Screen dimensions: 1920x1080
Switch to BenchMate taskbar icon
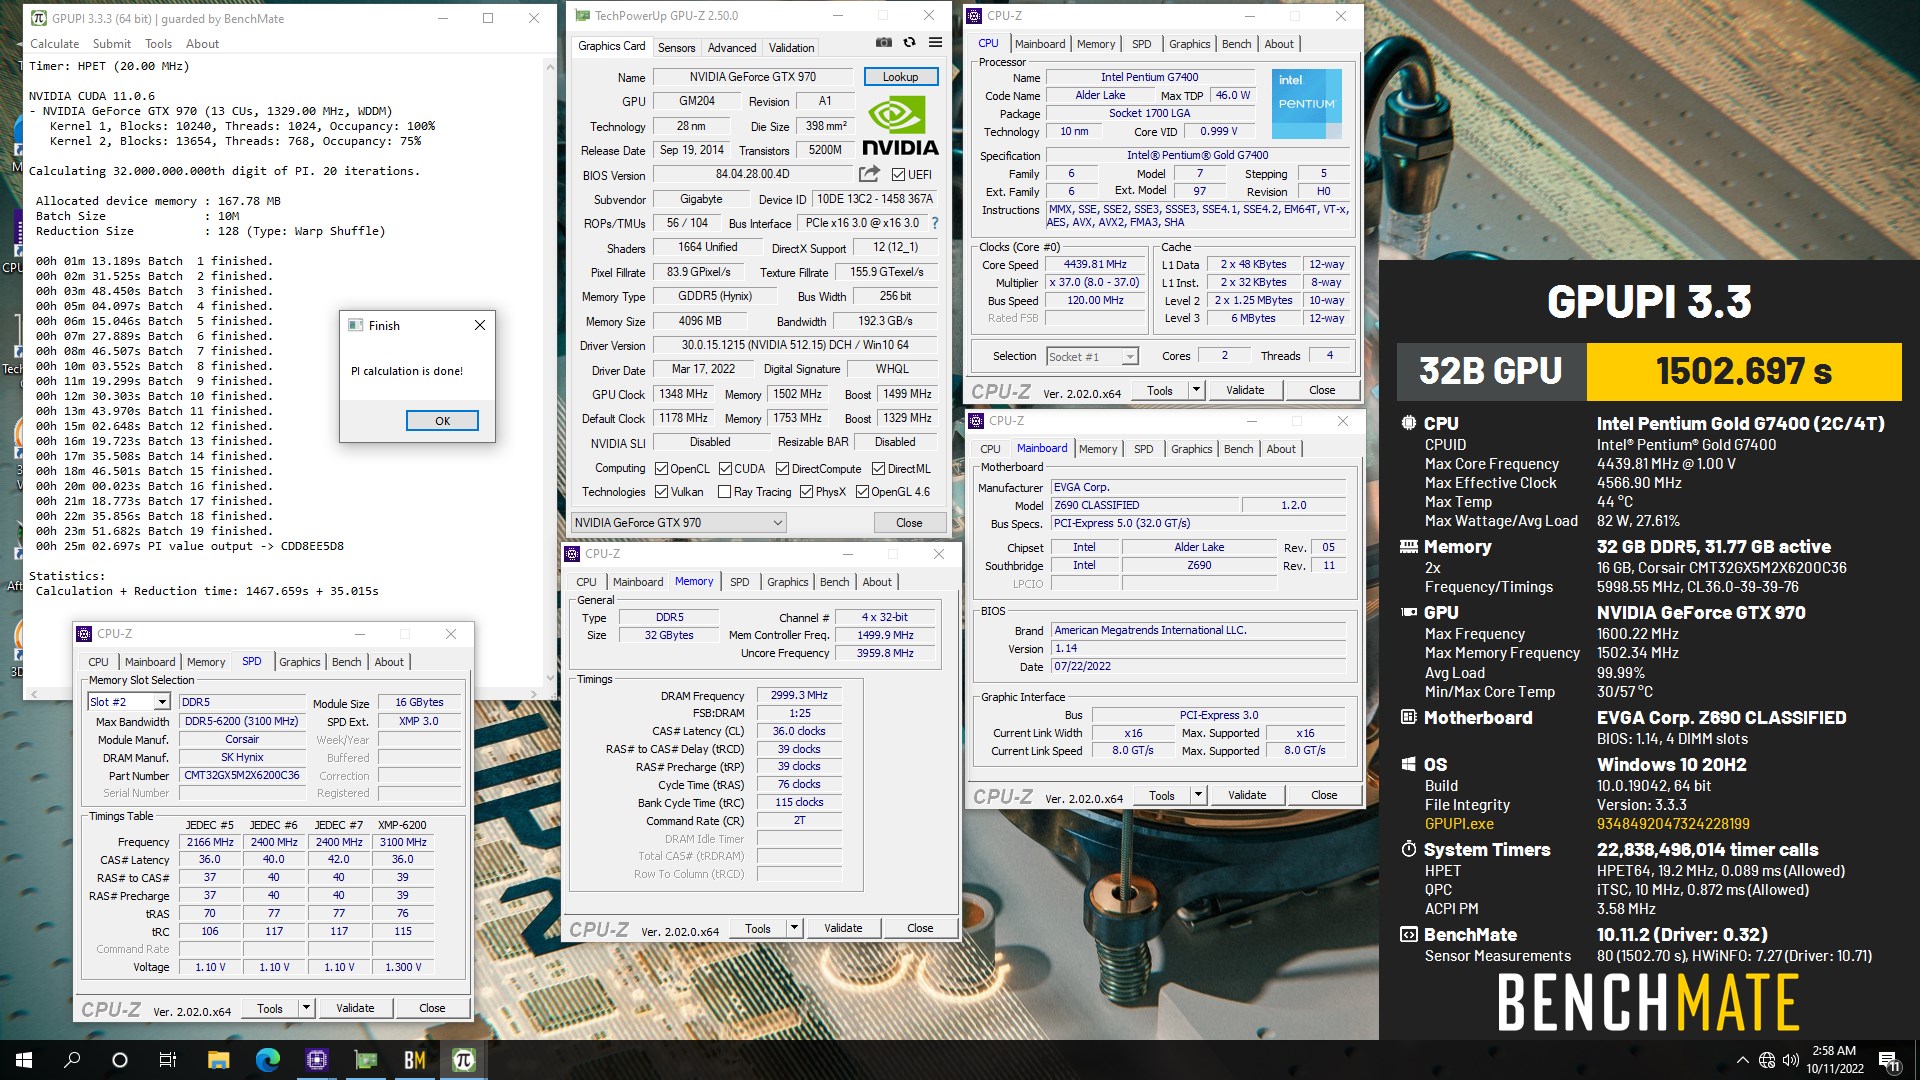[414, 1060]
